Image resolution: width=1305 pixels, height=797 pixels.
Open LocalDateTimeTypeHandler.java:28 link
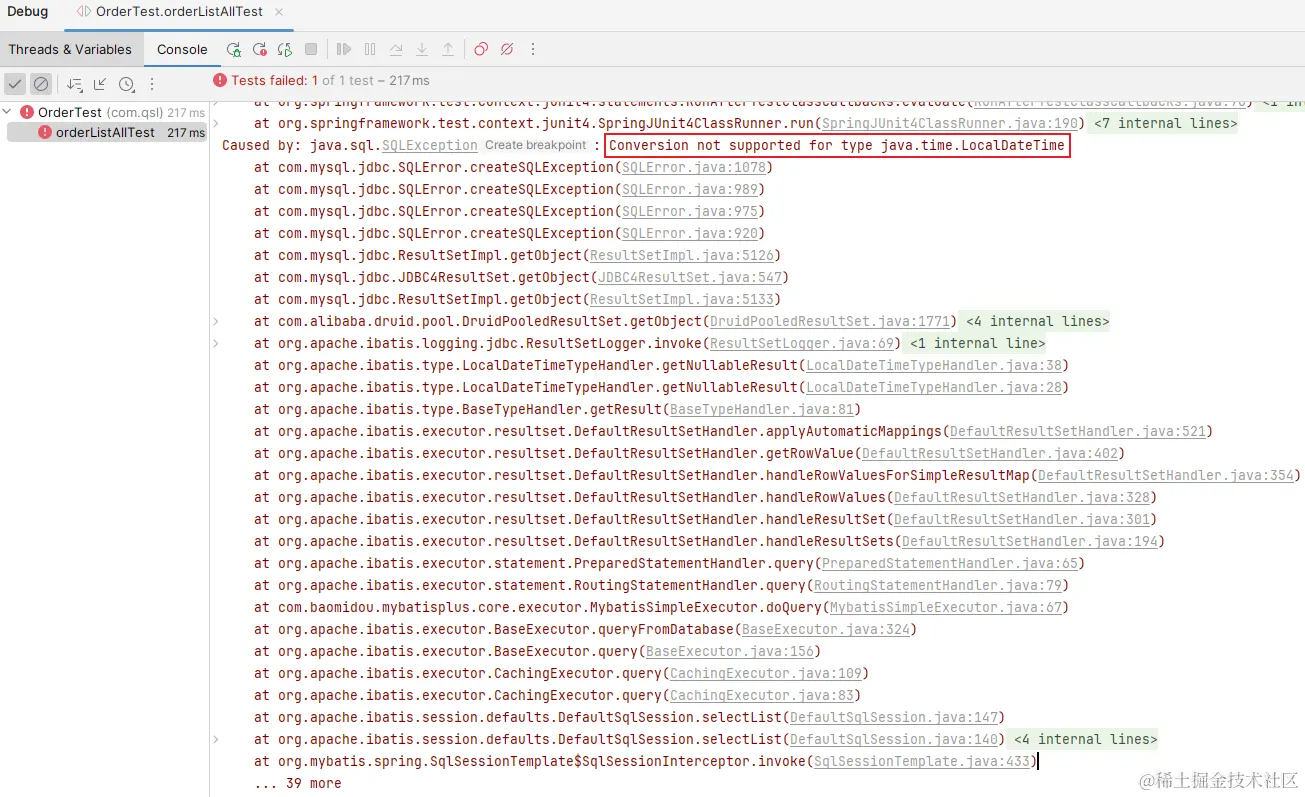[x=933, y=387]
